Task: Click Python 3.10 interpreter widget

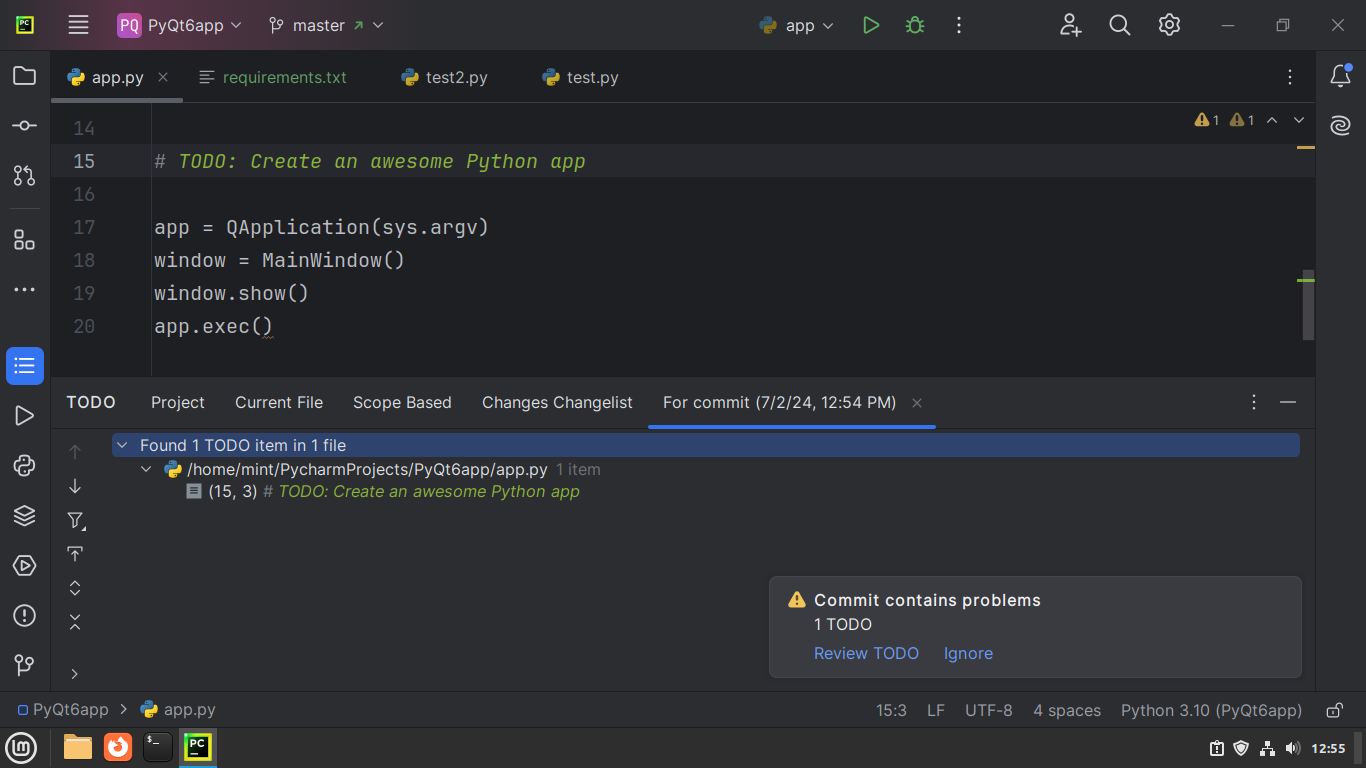Action: (1211, 710)
